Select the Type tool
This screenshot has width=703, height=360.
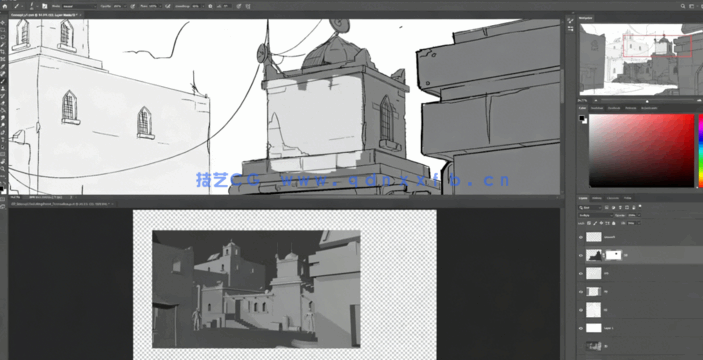pos(4,139)
